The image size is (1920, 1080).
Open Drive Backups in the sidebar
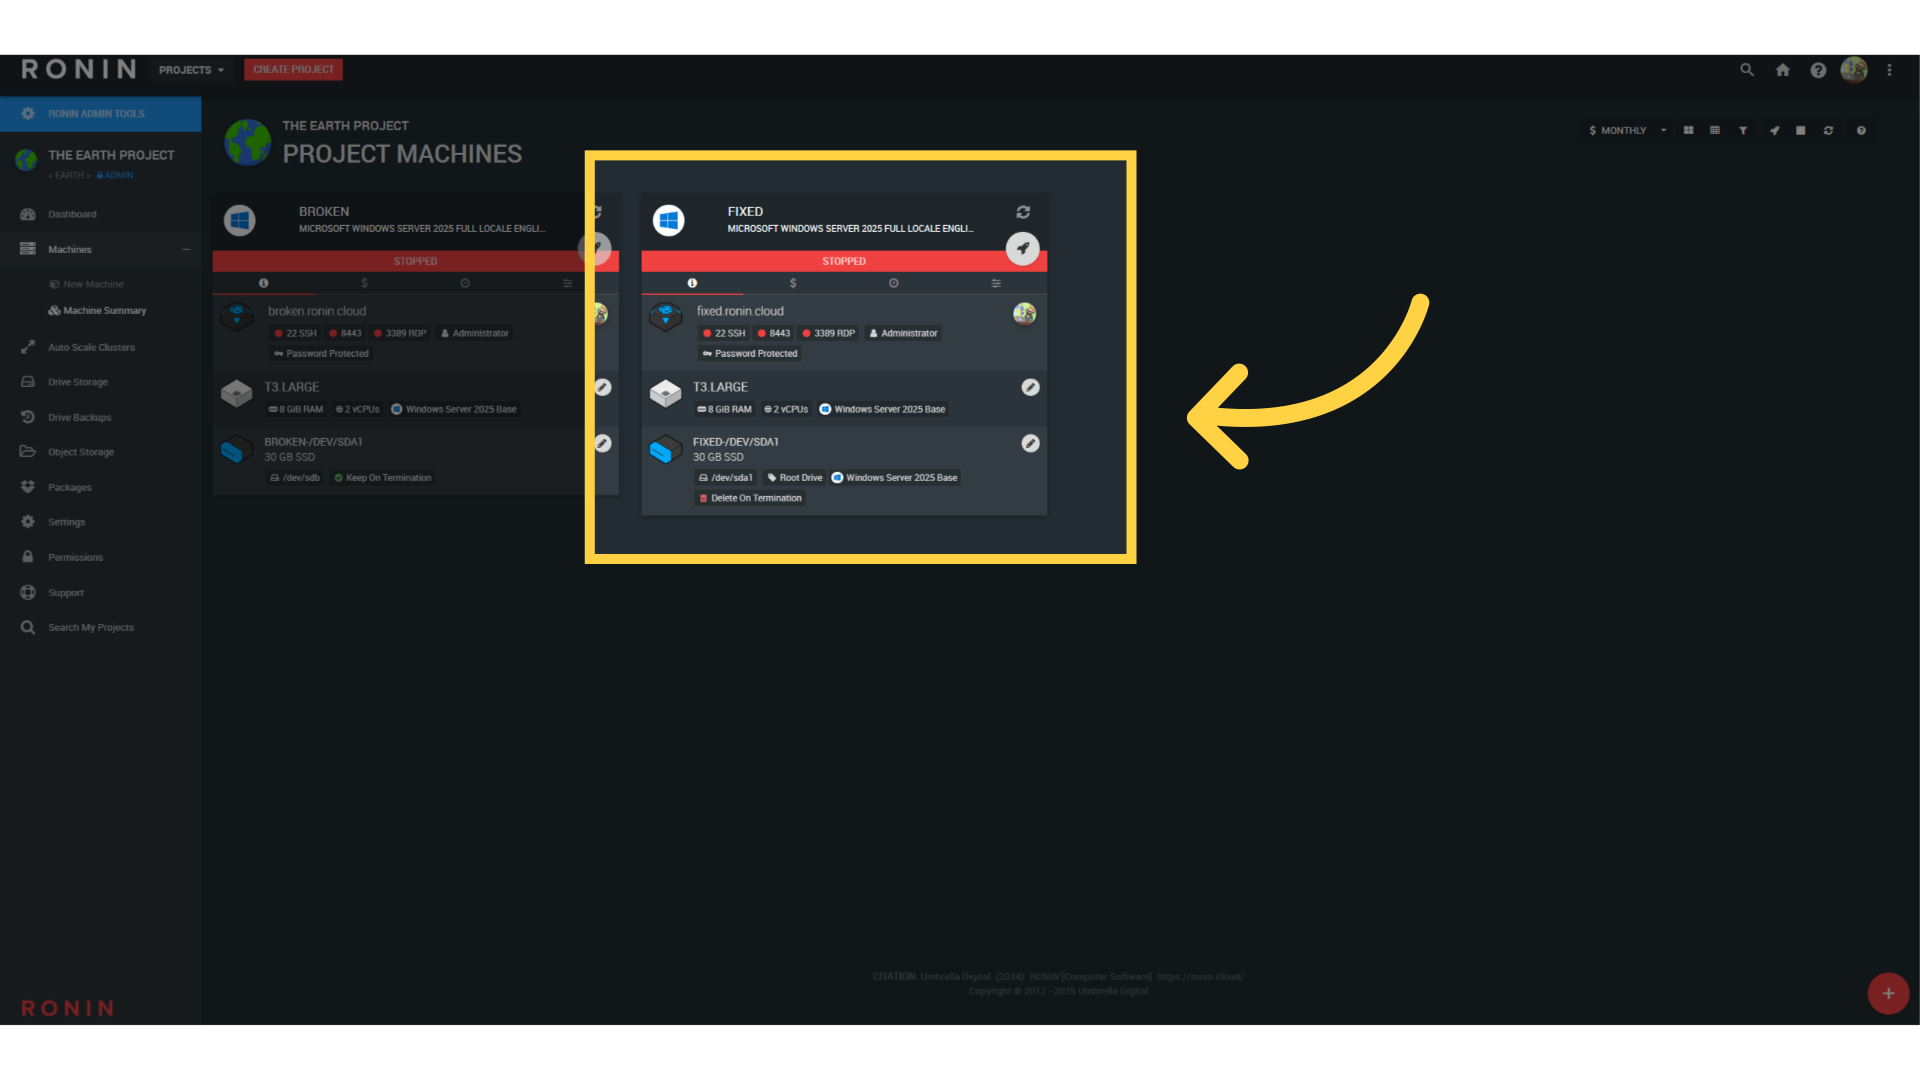80,417
